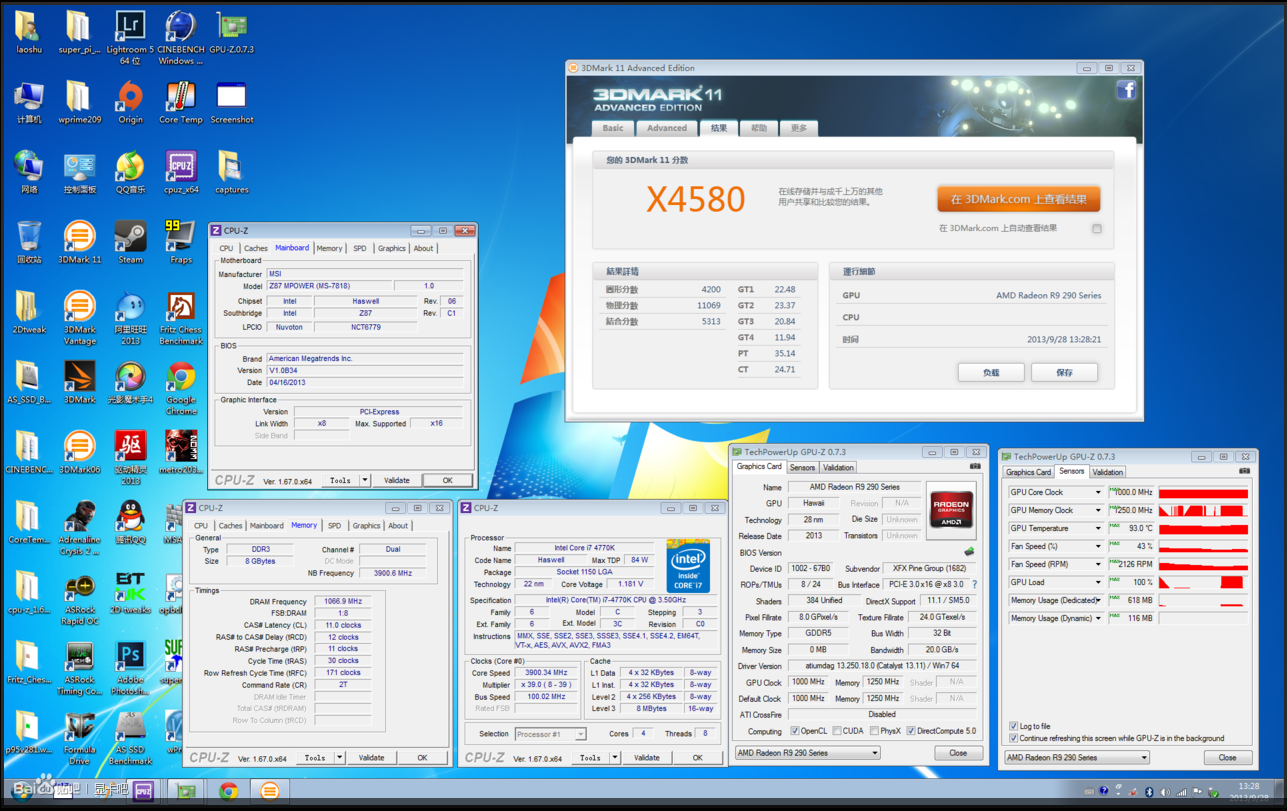
Task: Click the orange view results on 3DMark.com button
Action: 1018,199
